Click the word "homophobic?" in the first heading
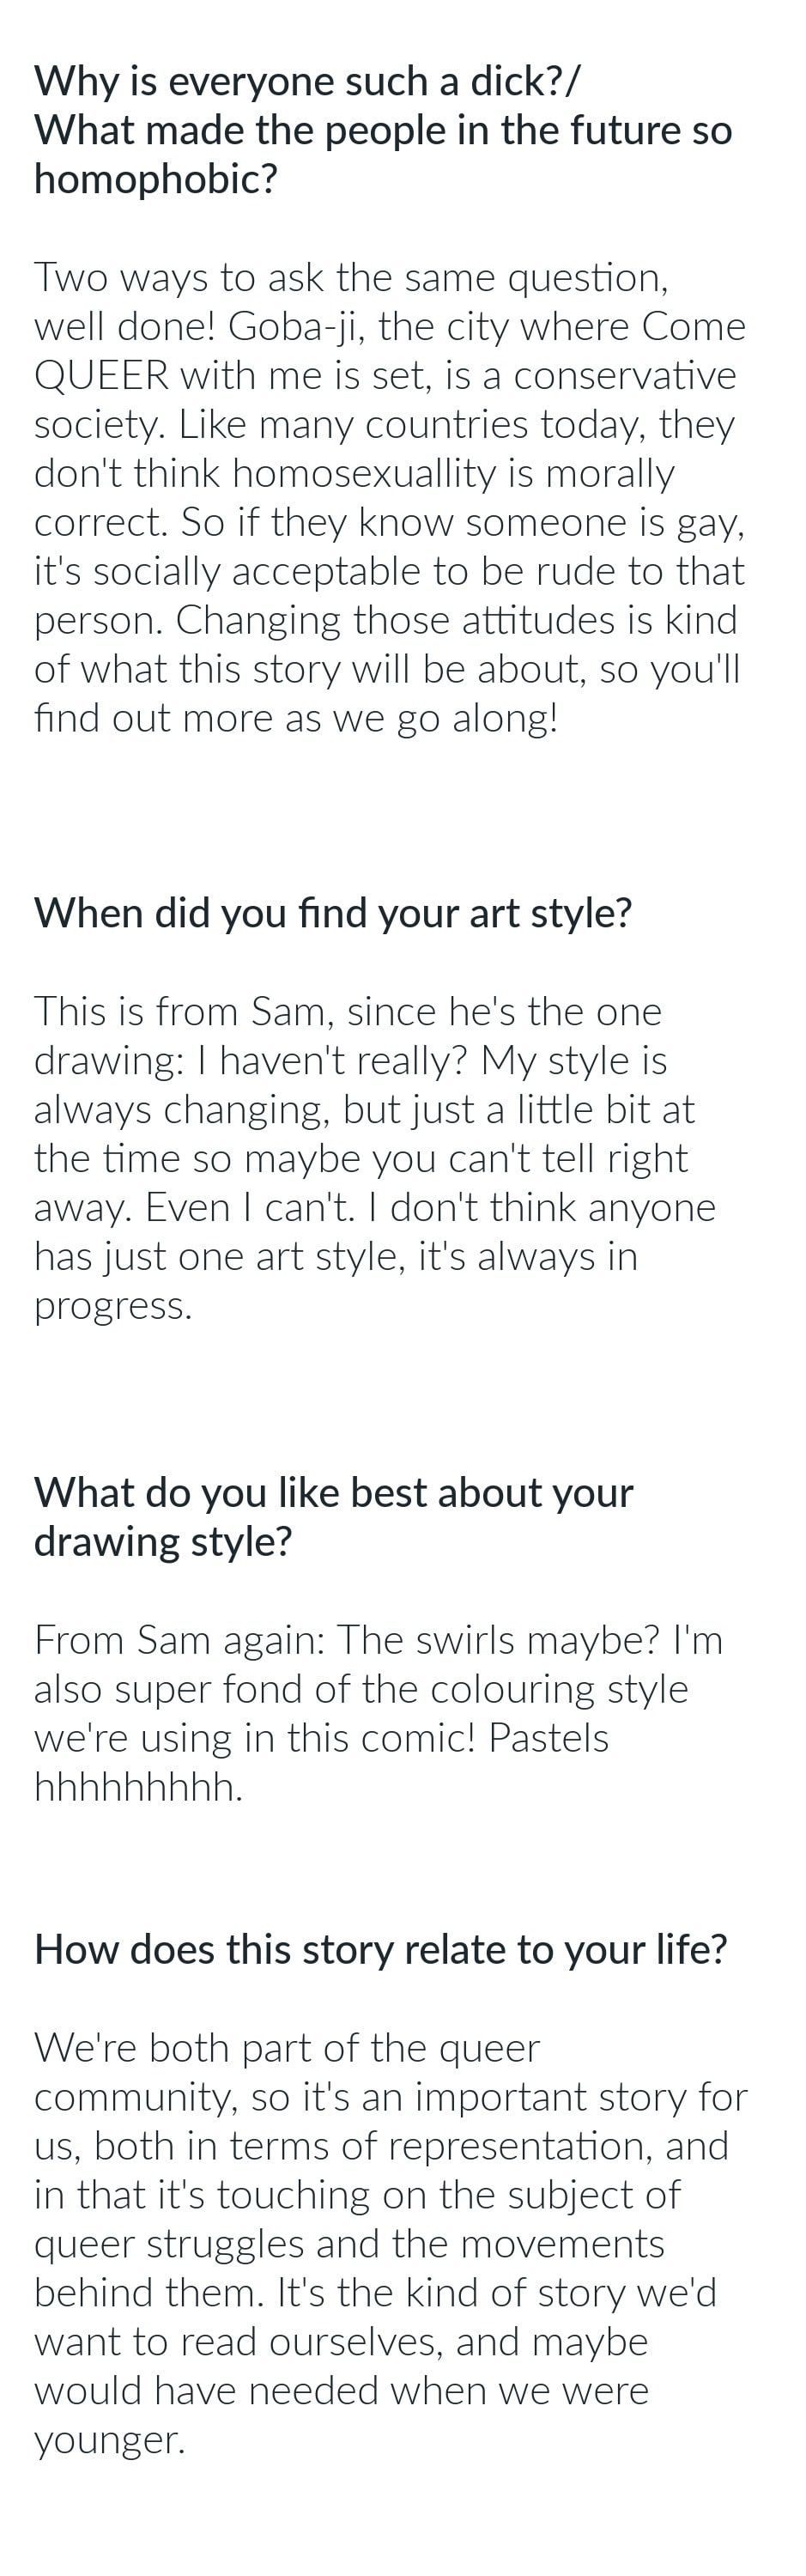This screenshot has width=806, height=2576. pyautogui.click(x=155, y=180)
